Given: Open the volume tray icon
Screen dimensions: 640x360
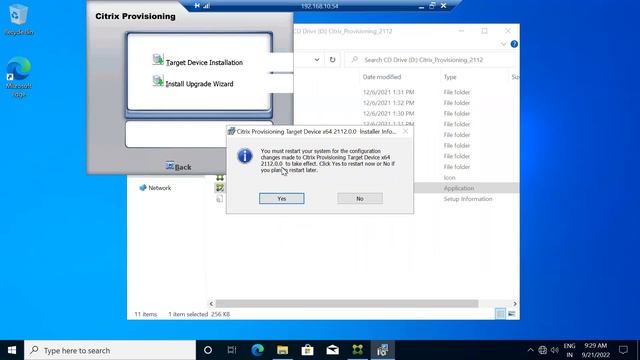Looking at the screenshot, I should point(554,350).
